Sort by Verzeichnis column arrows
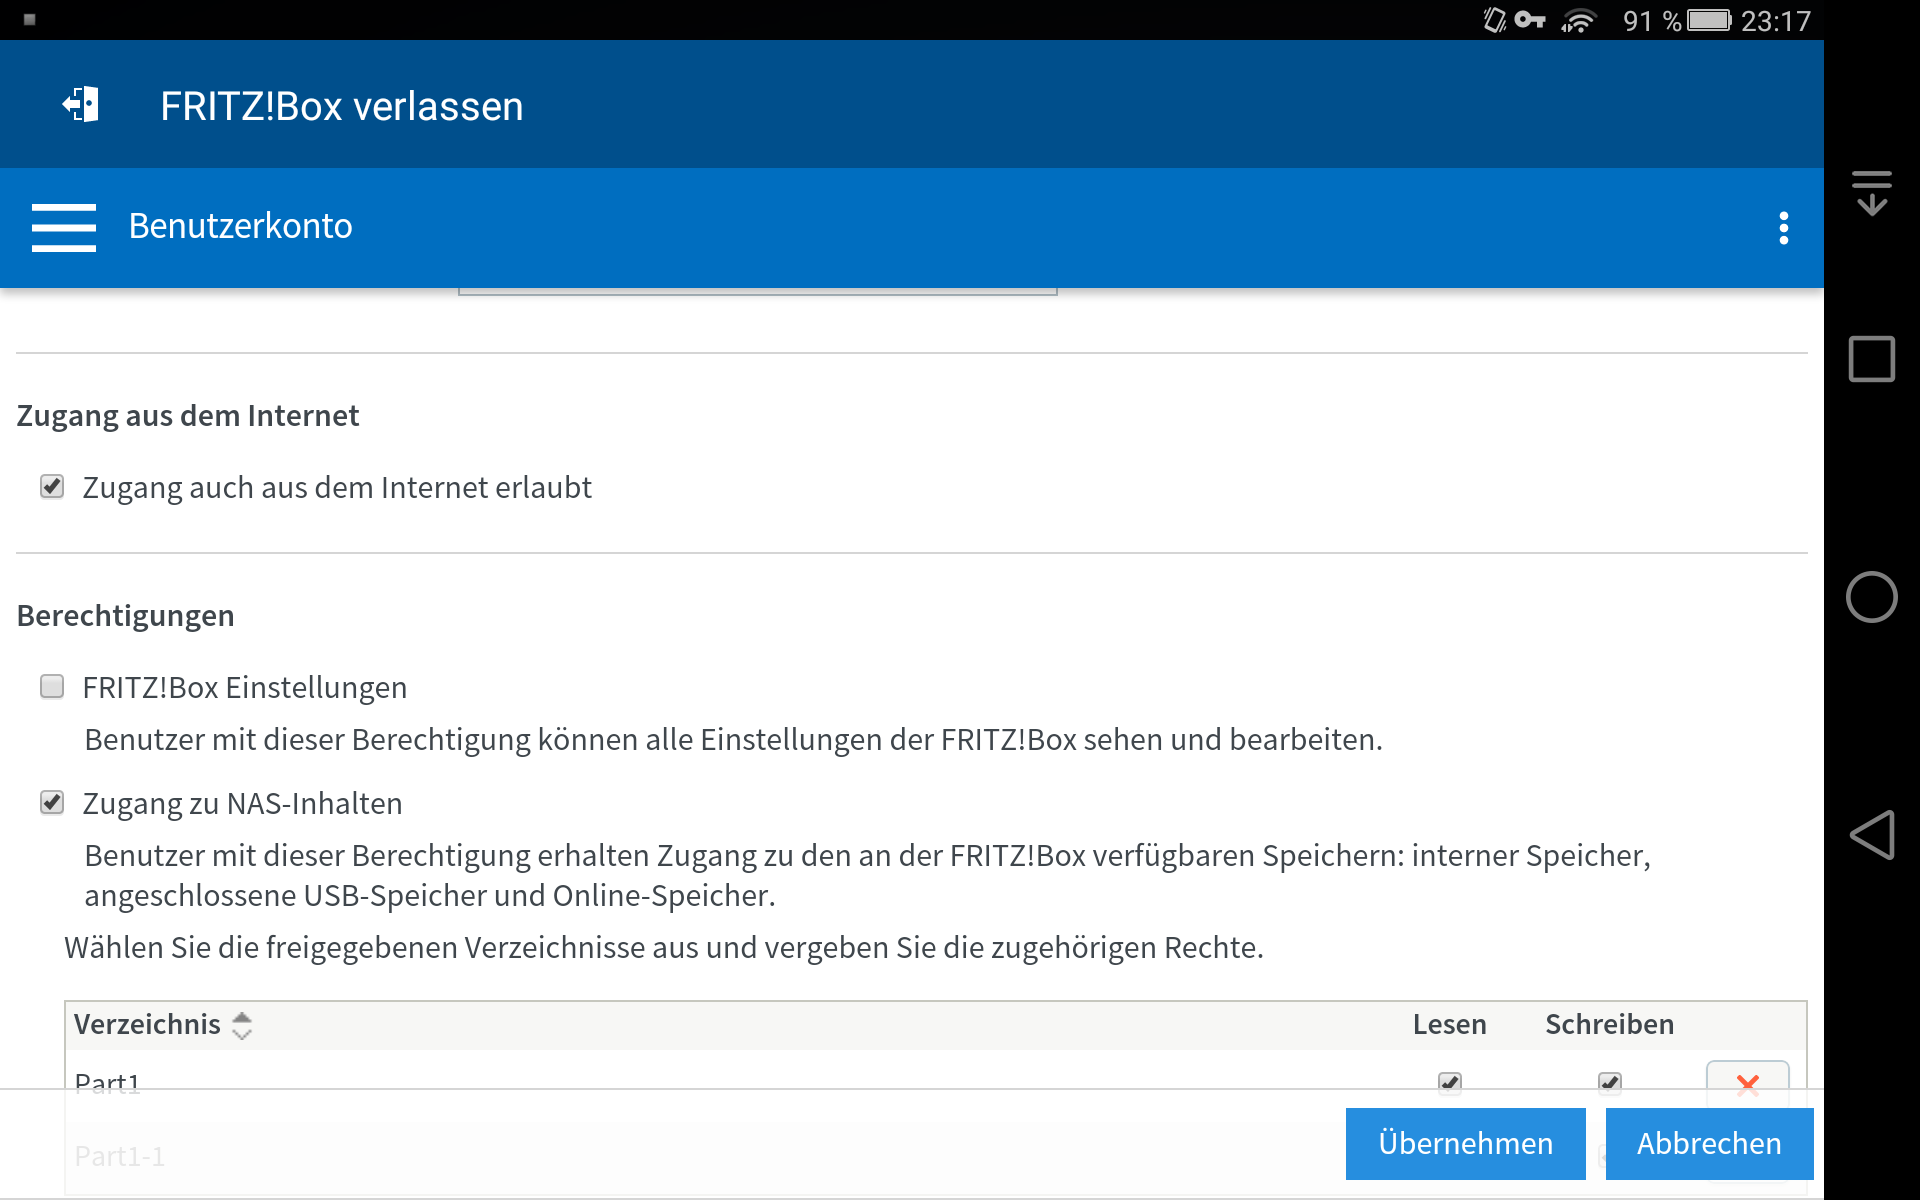Viewport: 1920px width, 1200px height. pyautogui.click(x=242, y=1025)
